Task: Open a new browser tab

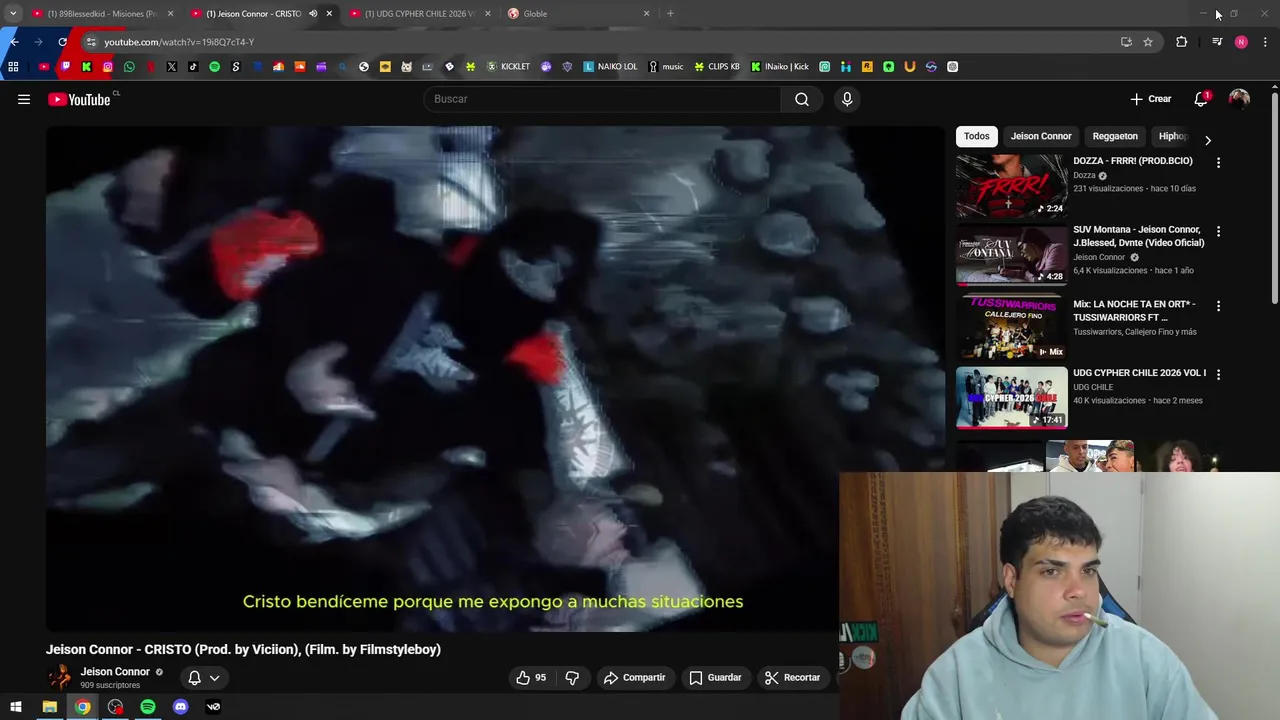Action: point(670,14)
